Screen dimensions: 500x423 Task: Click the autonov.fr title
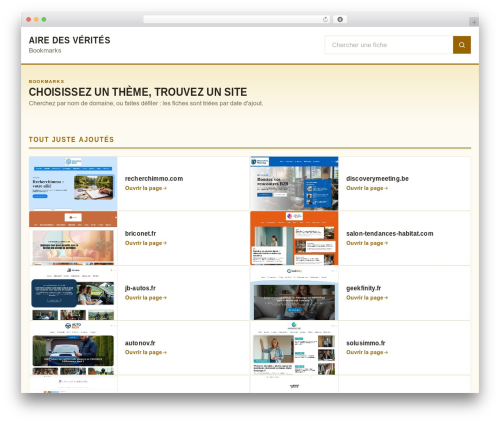tap(140, 343)
